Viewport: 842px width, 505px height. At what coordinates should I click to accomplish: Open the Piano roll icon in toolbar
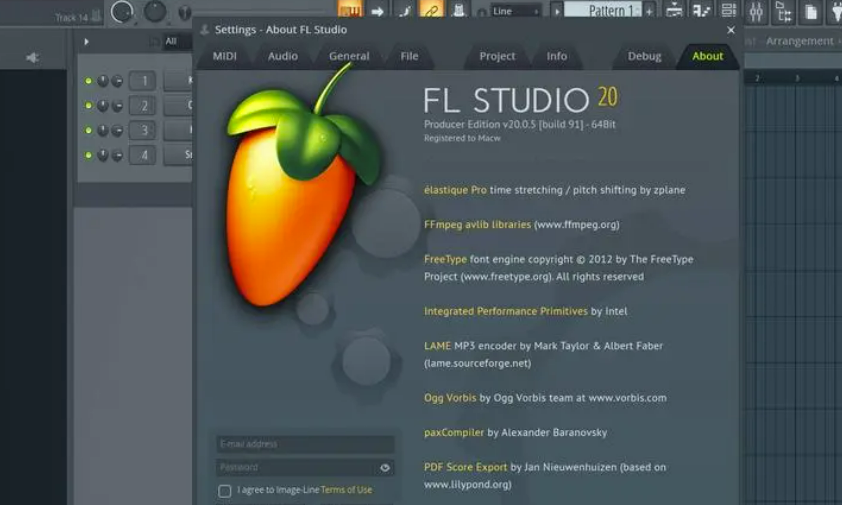pos(701,10)
